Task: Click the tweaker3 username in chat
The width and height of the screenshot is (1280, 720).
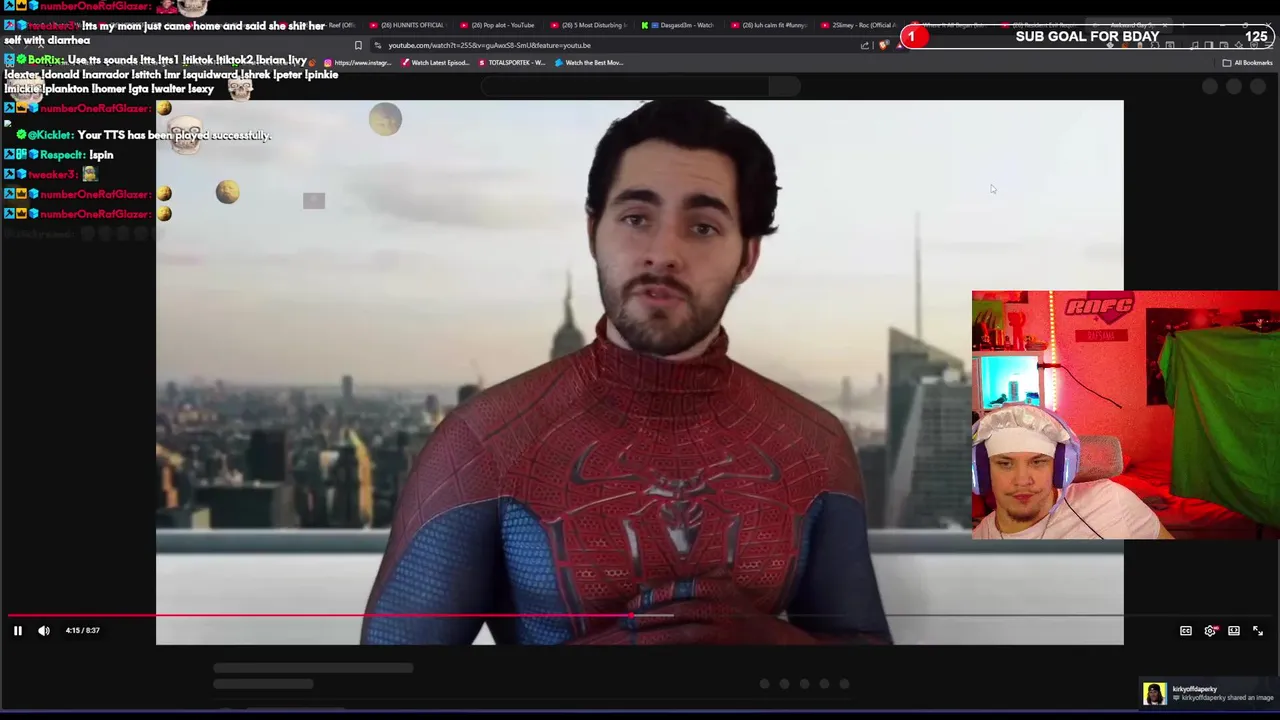Action: 53,175
